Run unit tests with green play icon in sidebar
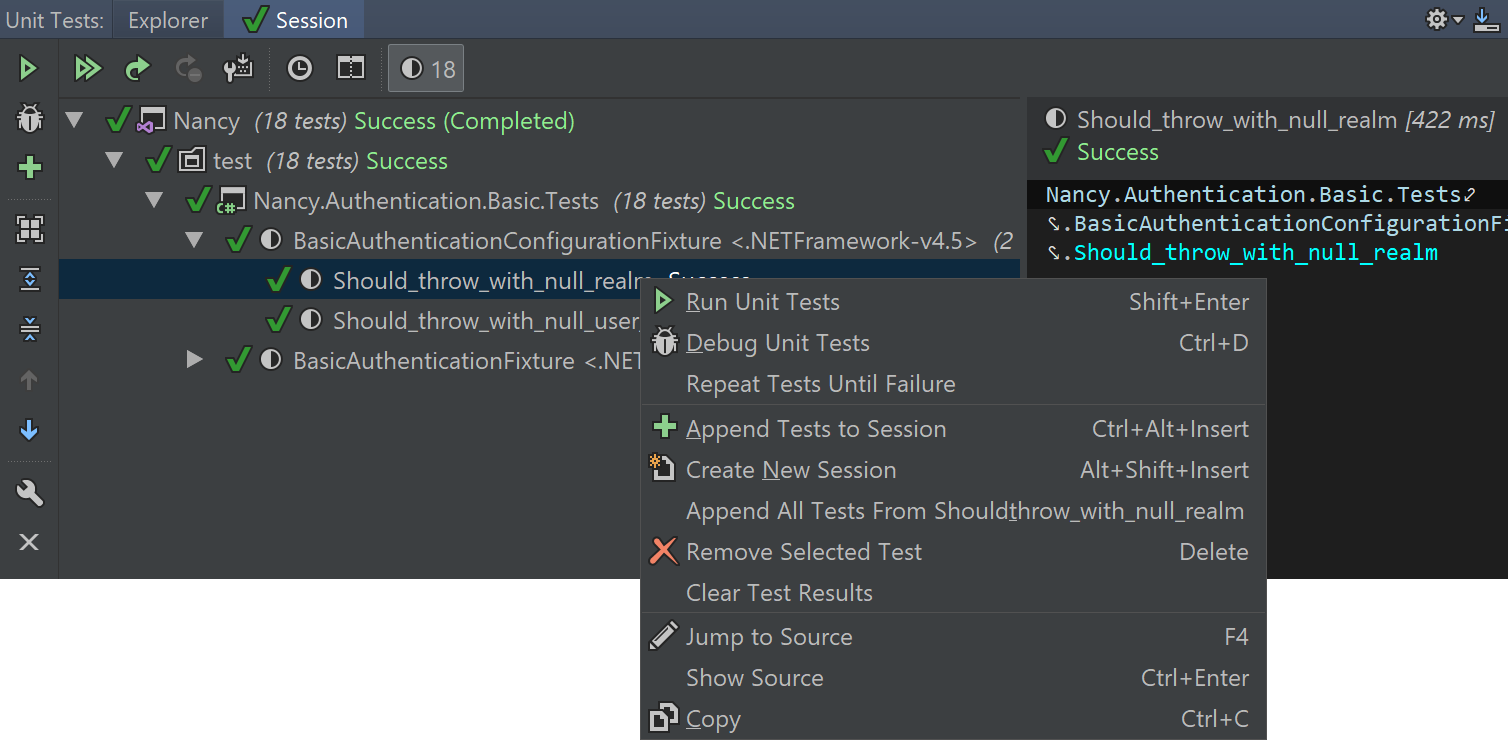Image resolution: width=1508 pixels, height=740 pixels. coord(29,68)
